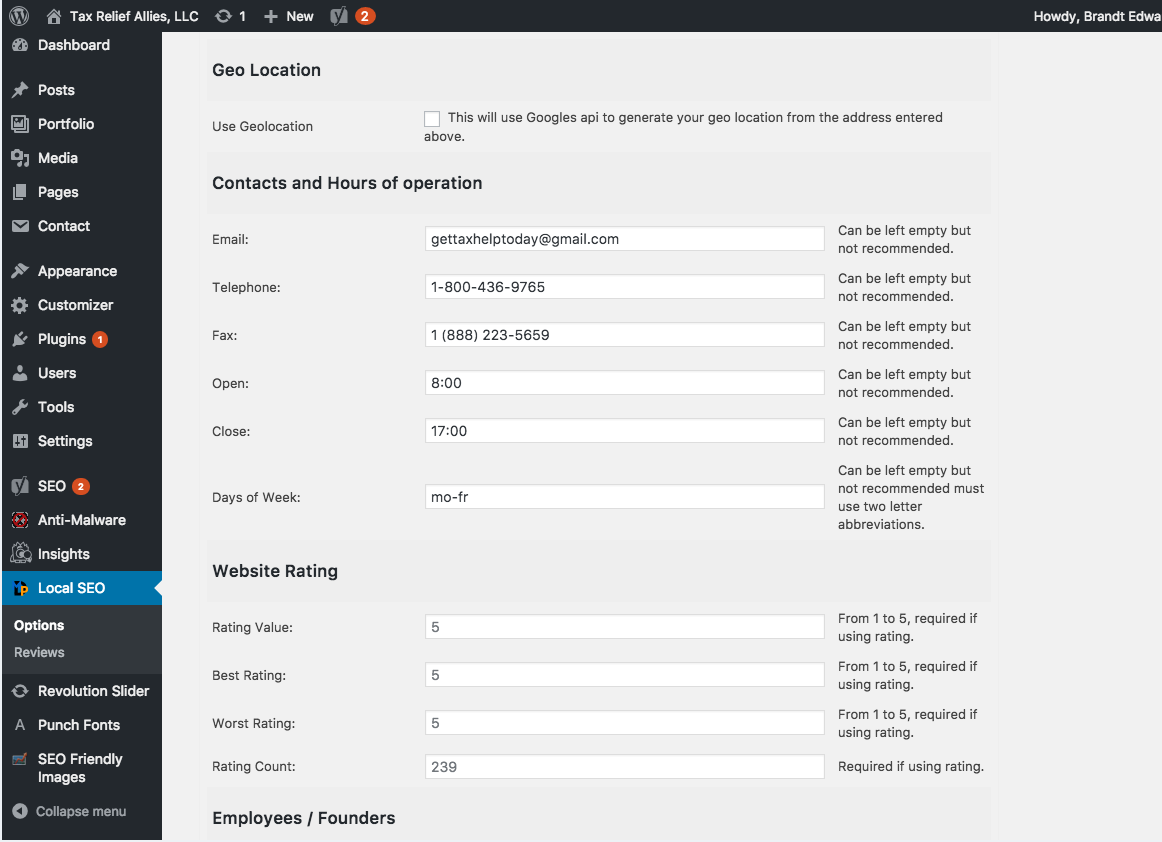Screen dimensions: 1162x842
Task: Open the Dashboard gauge icon
Action: click(x=20, y=45)
